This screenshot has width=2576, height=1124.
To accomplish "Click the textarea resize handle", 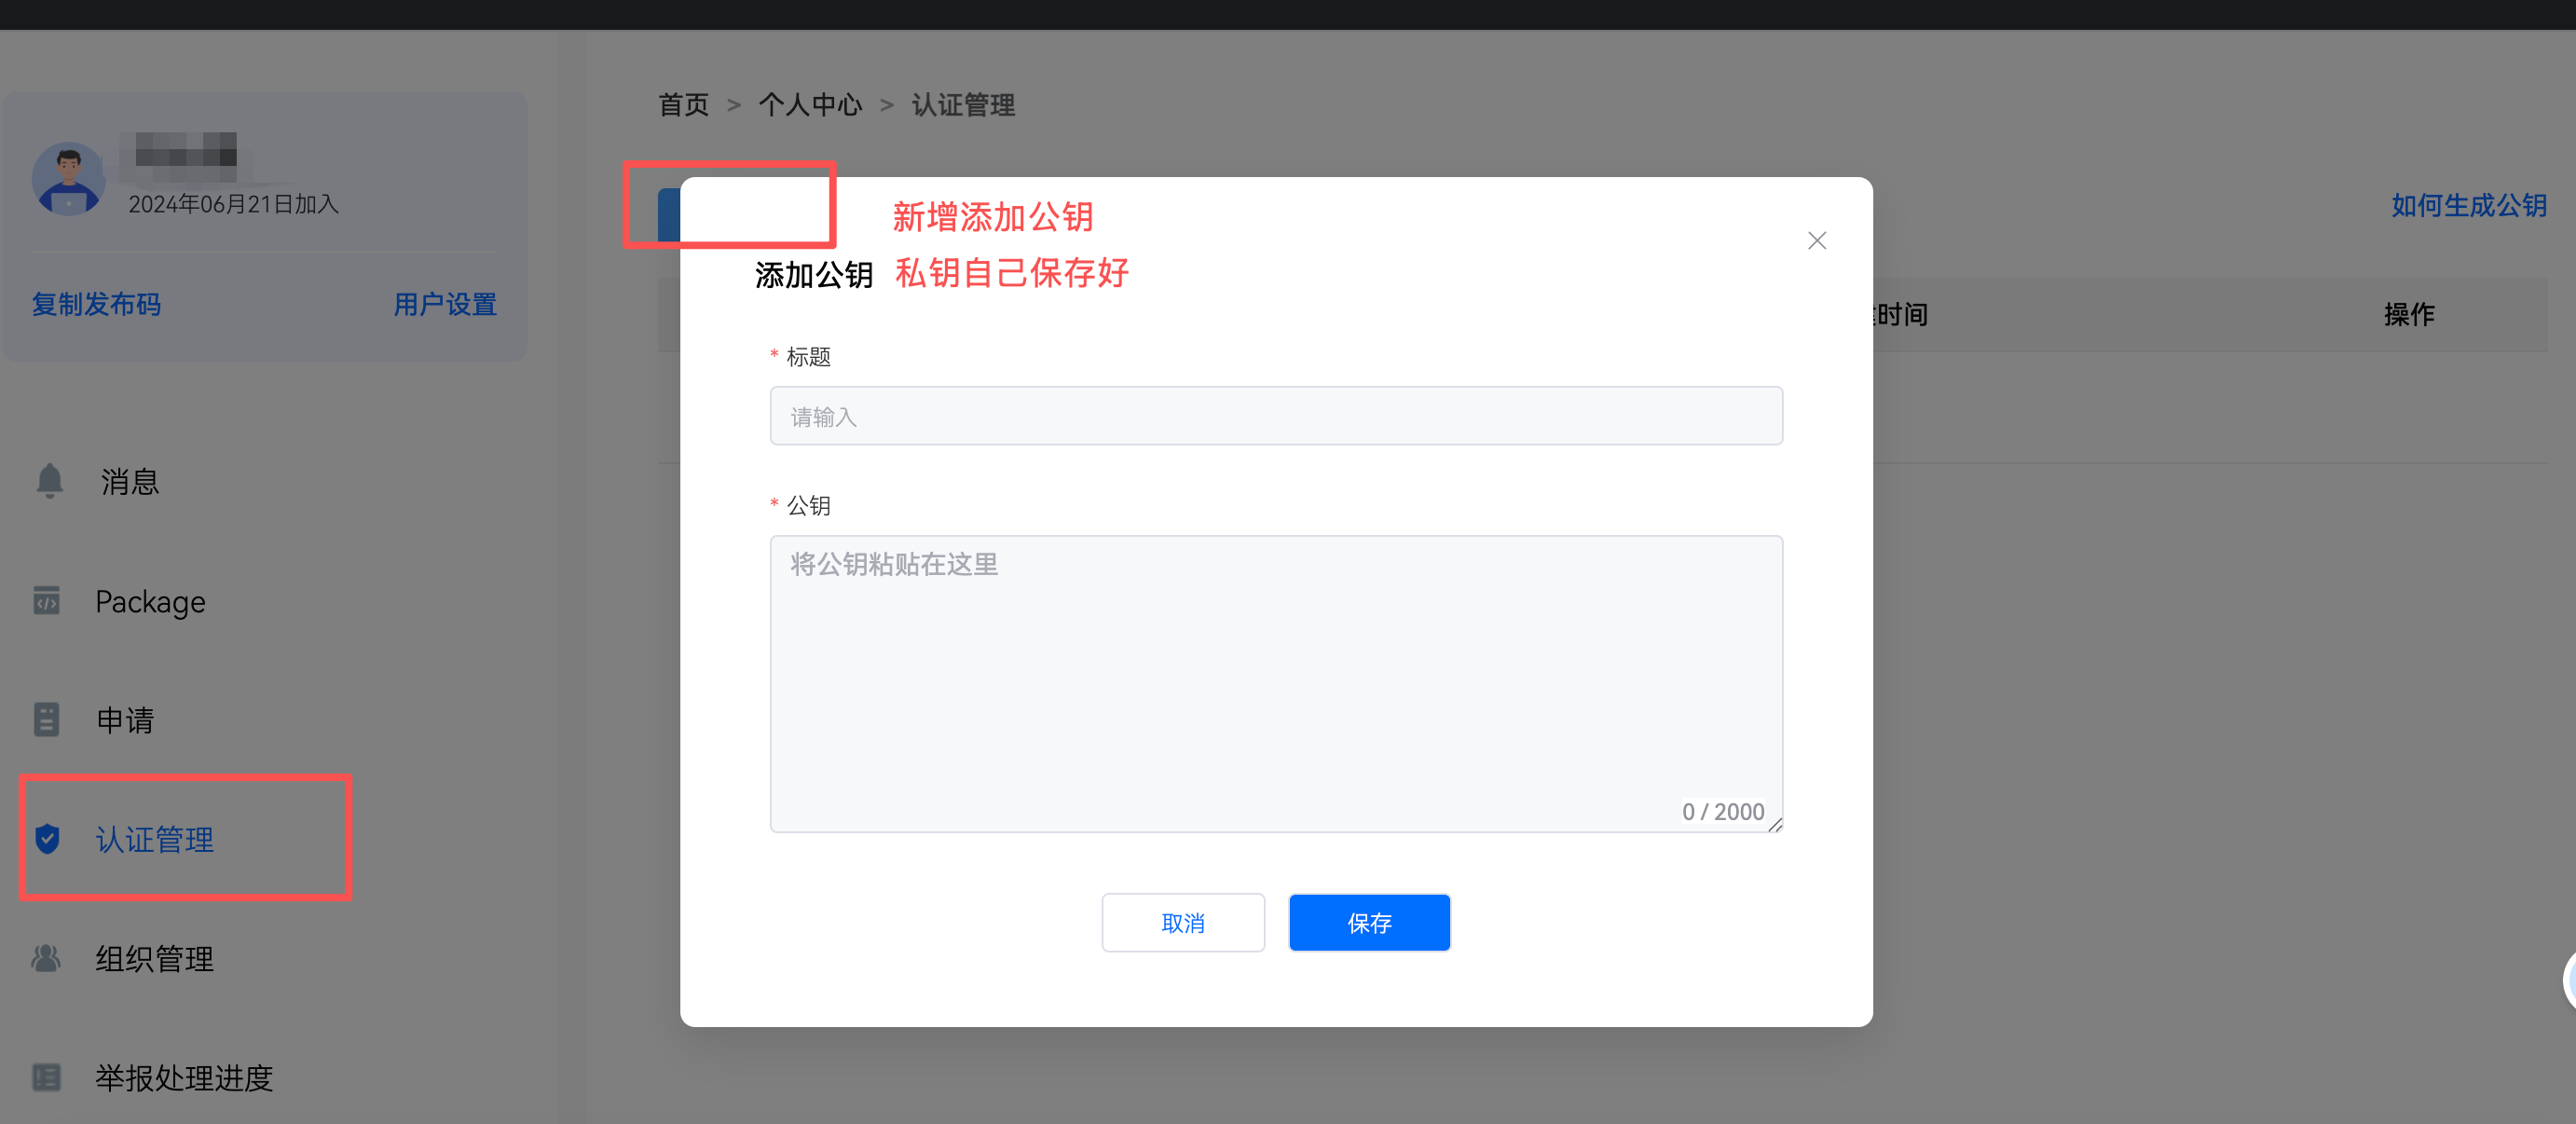I will (x=1777, y=825).
